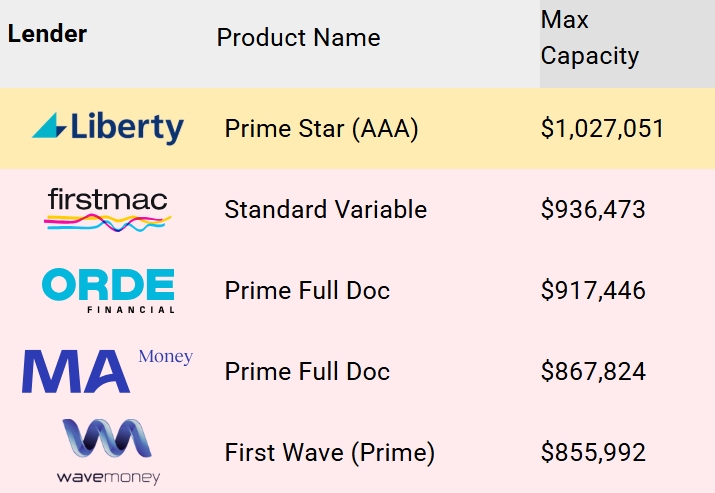This screenshot has width=715, height=493.
Task: Click FINANCIAL text under ORDE logo
Action: tap(131, 310)
